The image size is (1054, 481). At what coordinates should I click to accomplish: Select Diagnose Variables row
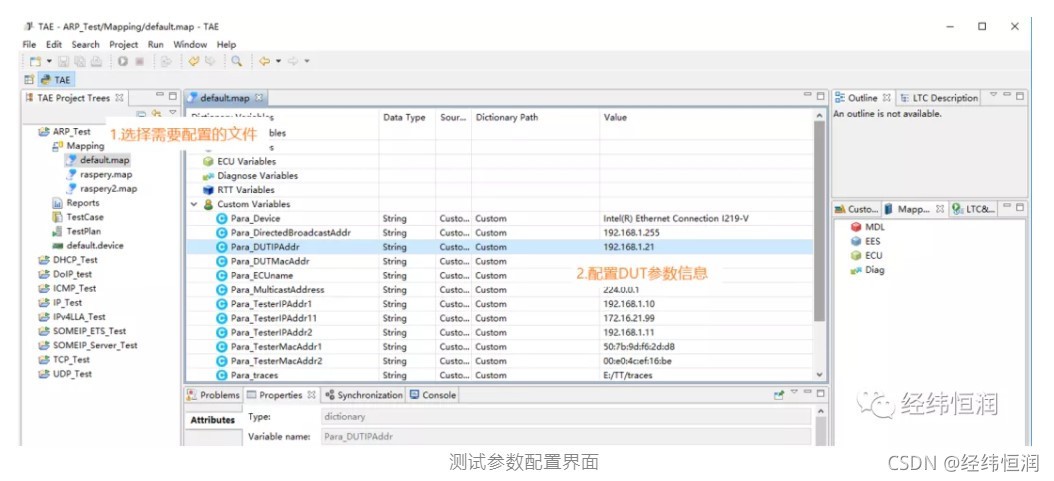click(x=500, y=175)
